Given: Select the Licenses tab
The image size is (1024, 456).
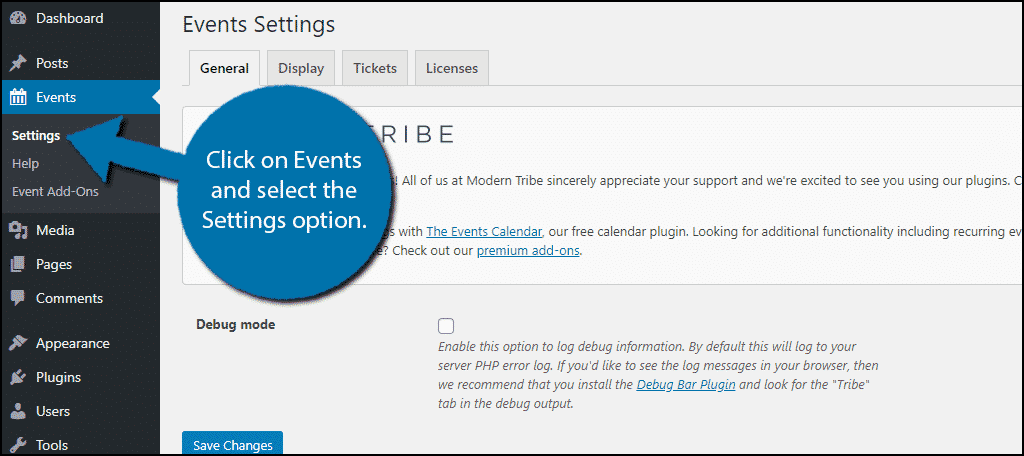Looking at the screenshot, I should pyautogui.click(x=452, y=68).
